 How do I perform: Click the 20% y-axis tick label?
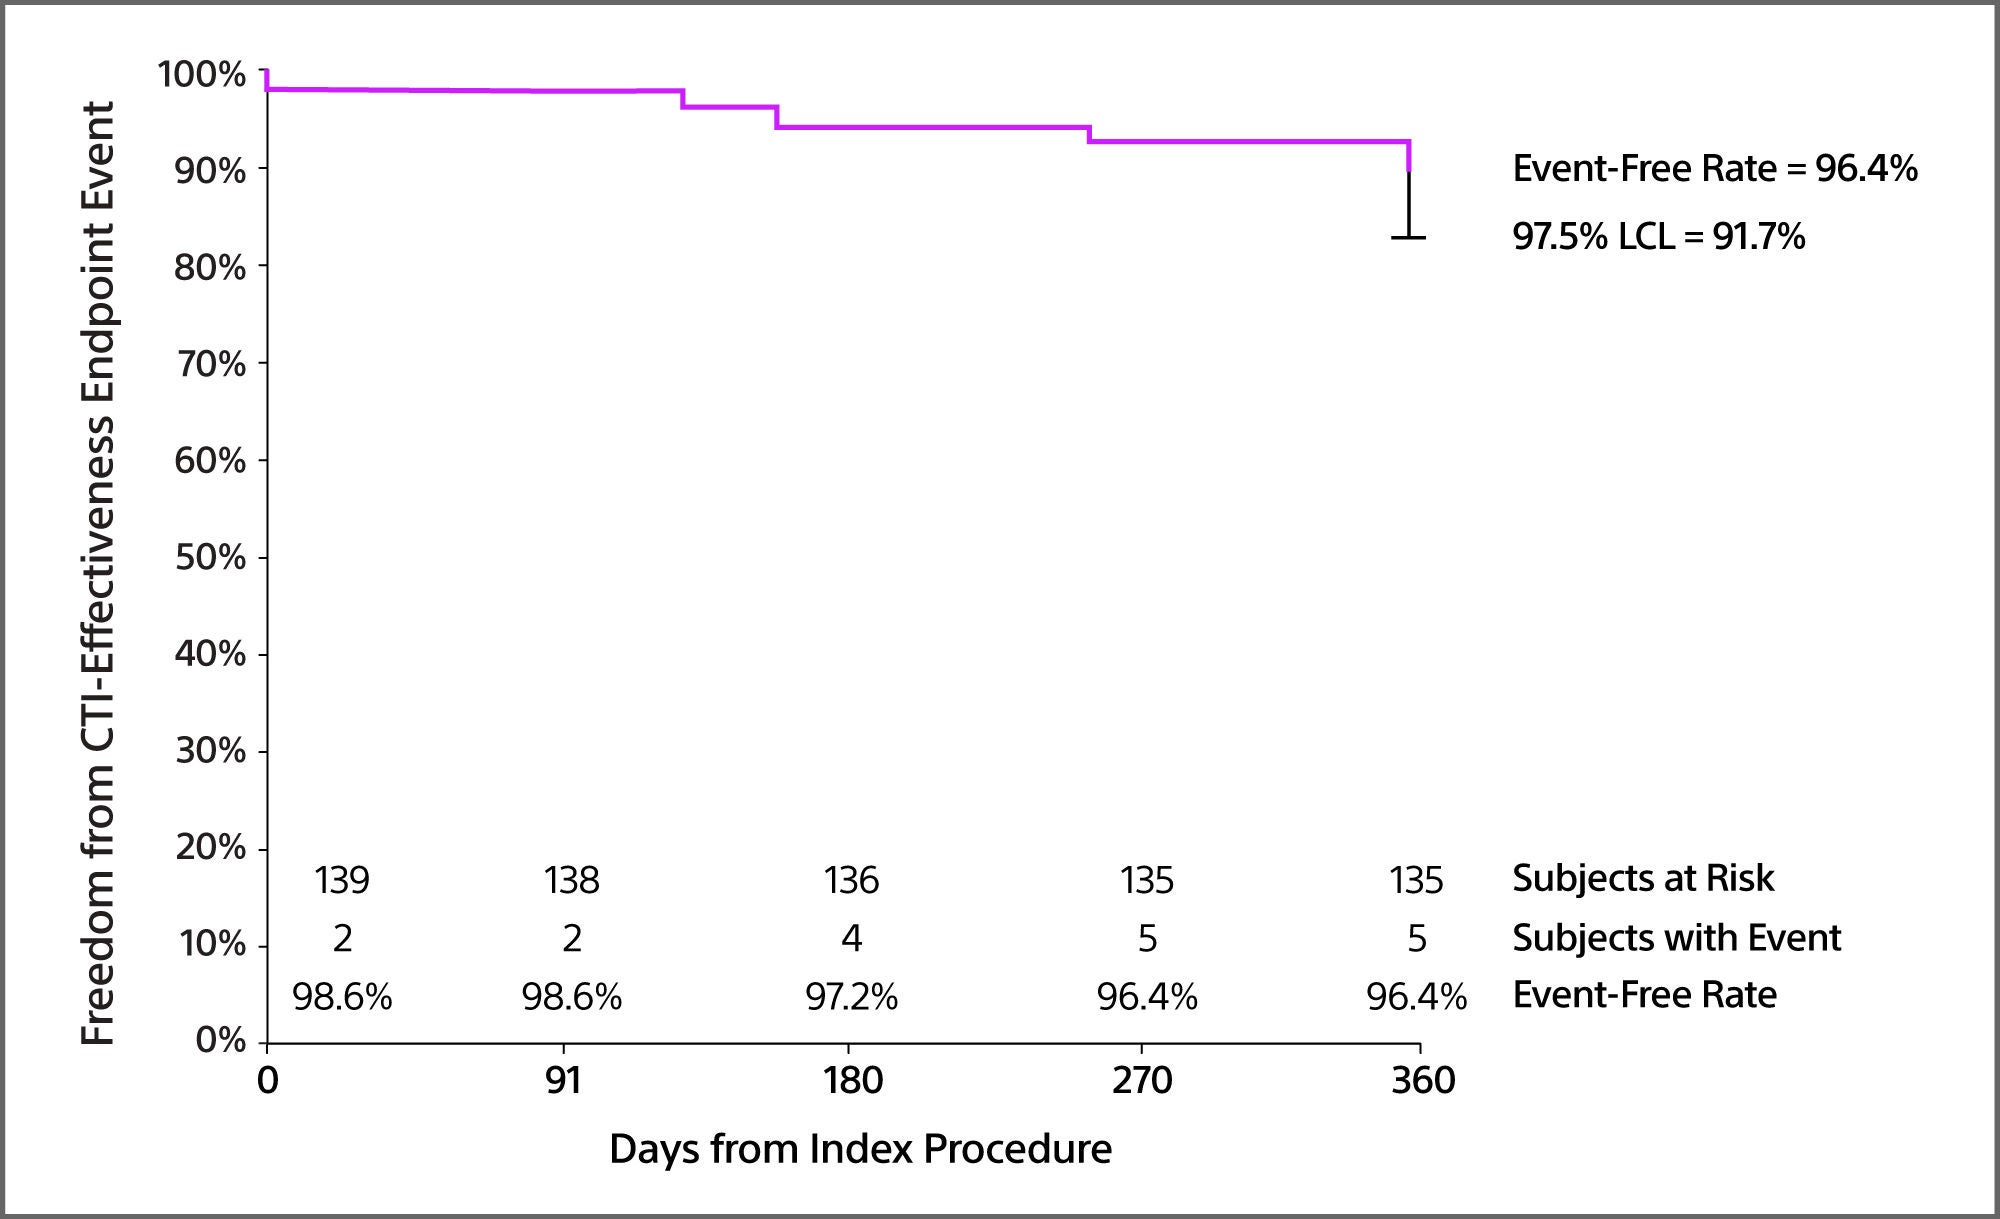click(210, 847)
